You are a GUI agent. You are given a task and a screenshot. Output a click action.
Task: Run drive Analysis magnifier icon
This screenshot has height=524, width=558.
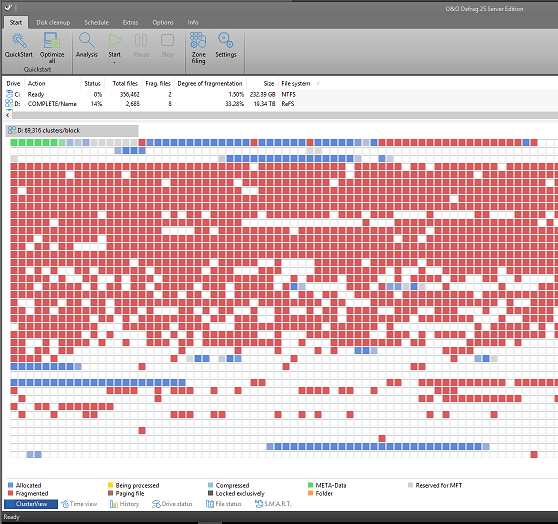(x=86, y=40)
